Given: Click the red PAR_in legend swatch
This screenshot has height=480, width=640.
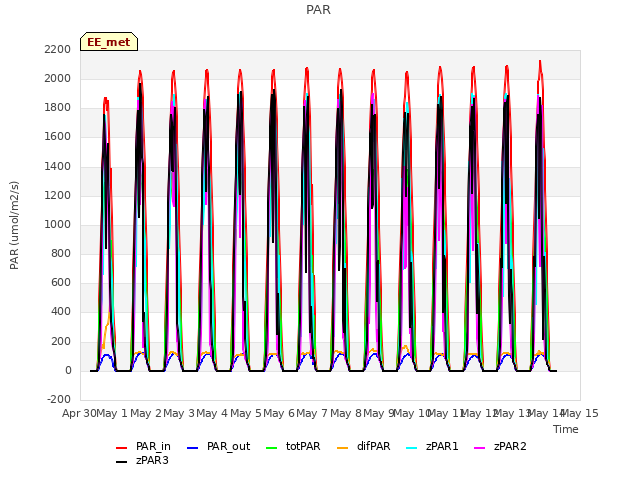Looking at the screenshot, I should (x=122, y=448).
